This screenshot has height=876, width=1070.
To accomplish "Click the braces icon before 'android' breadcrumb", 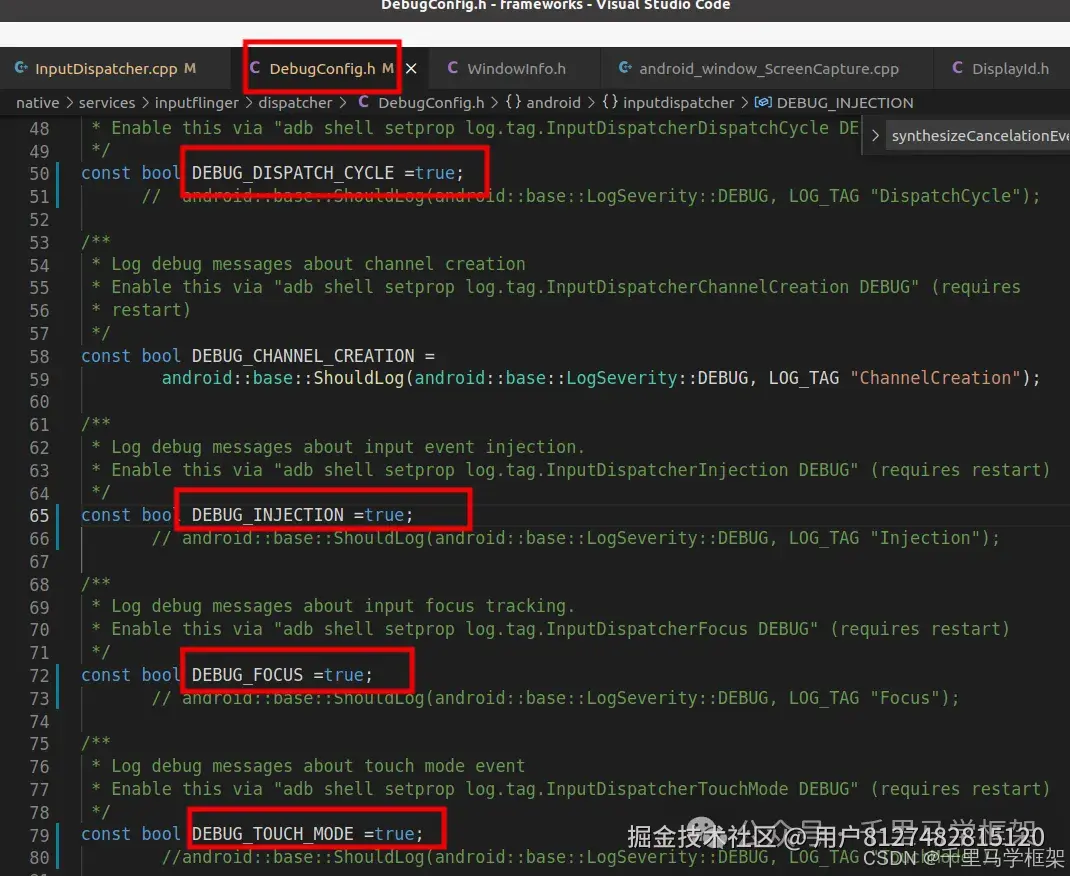I will pyautogui.click(x=513, y=102).
